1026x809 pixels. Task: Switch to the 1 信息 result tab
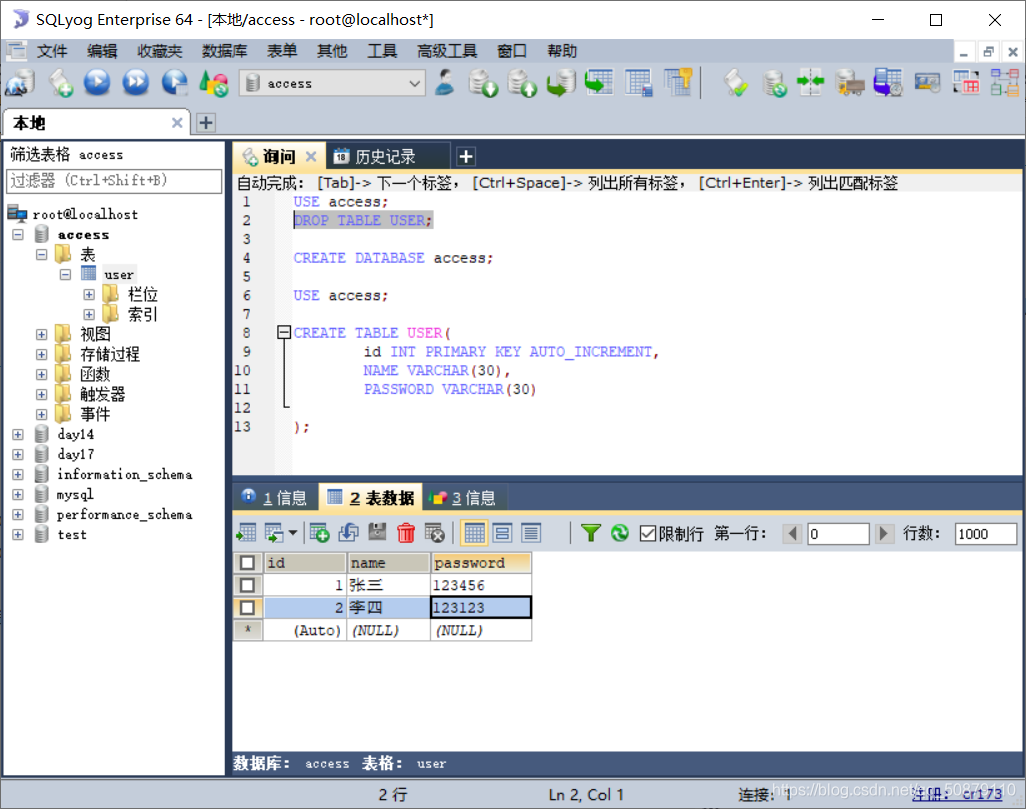[275, 498]
